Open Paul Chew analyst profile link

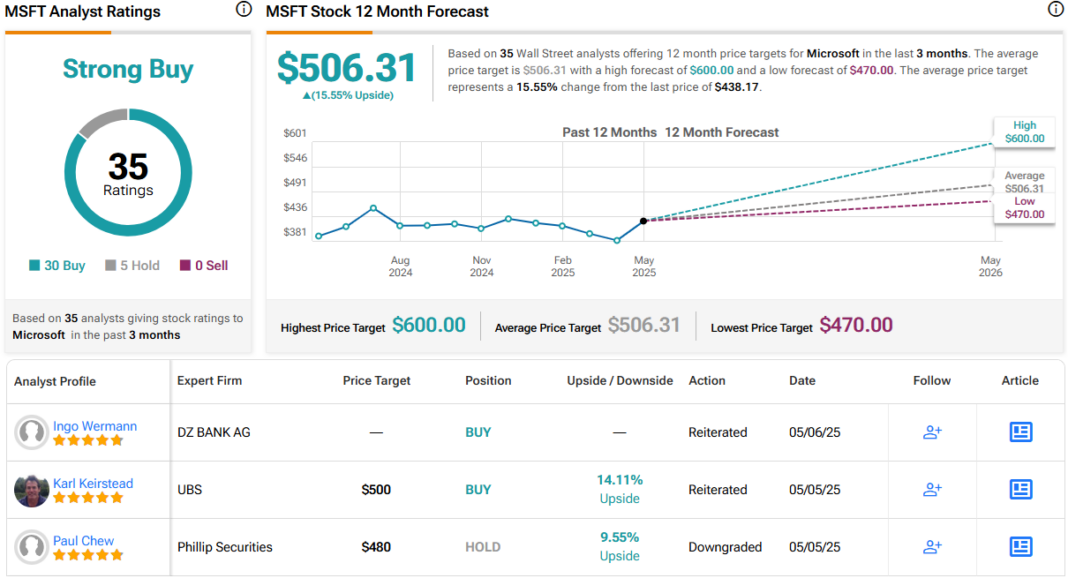coord(84,541)
